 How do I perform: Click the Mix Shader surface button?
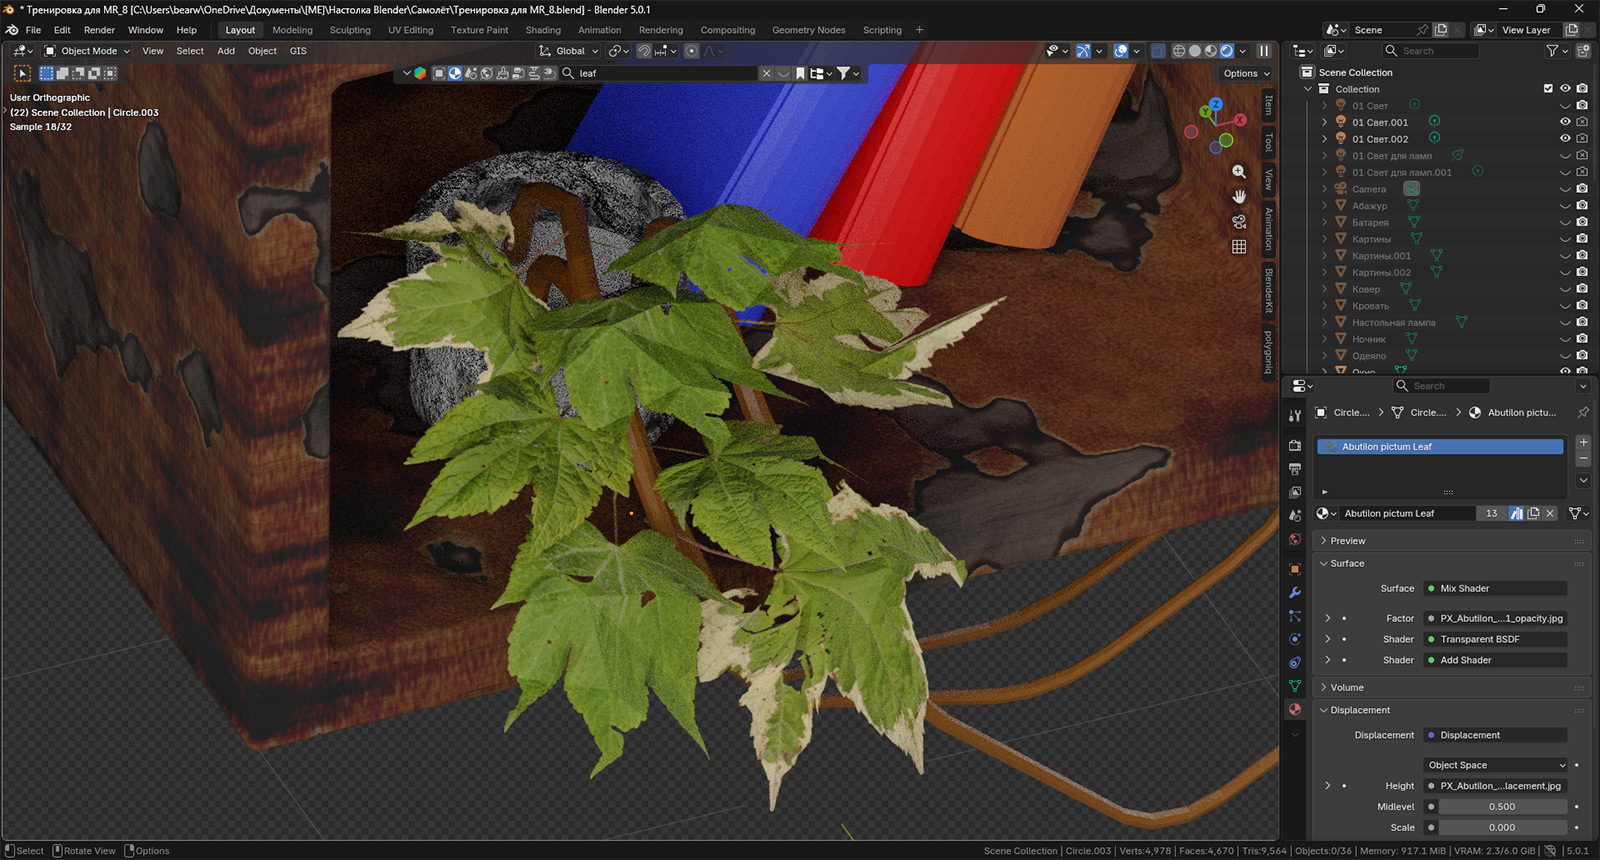pyautogui.click(x=1495, y=589)
